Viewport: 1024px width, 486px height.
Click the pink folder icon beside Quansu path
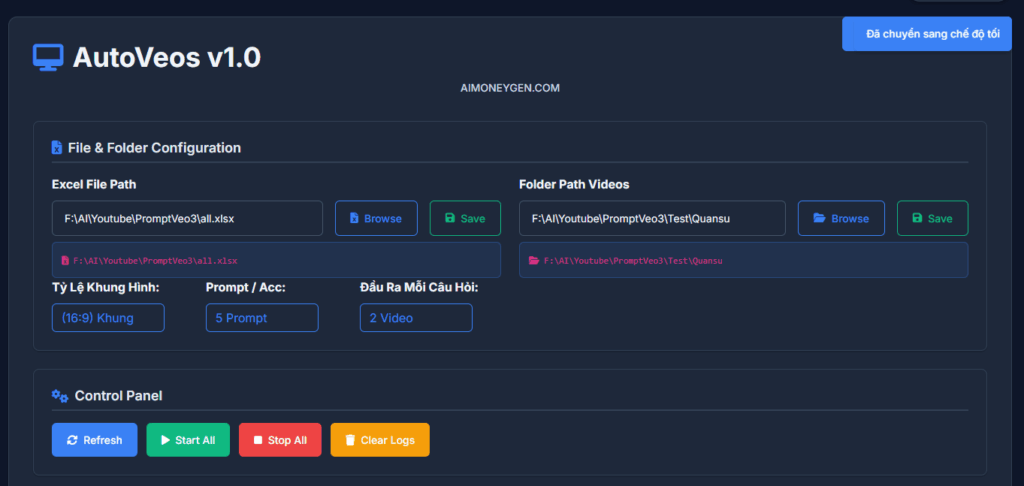click(533, 260)
